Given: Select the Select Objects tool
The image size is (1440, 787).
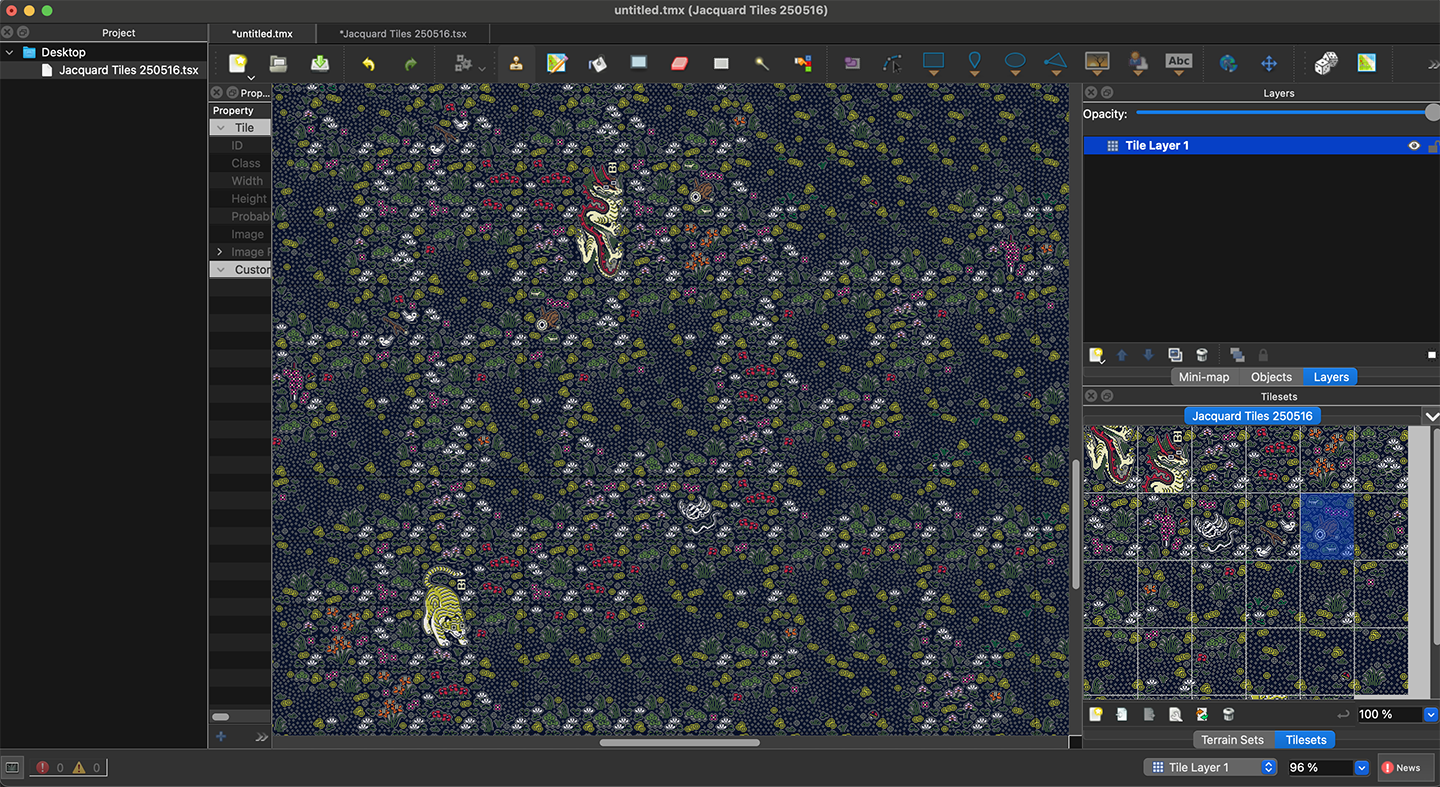Looking at the screenshot, I should pos(852,63).
